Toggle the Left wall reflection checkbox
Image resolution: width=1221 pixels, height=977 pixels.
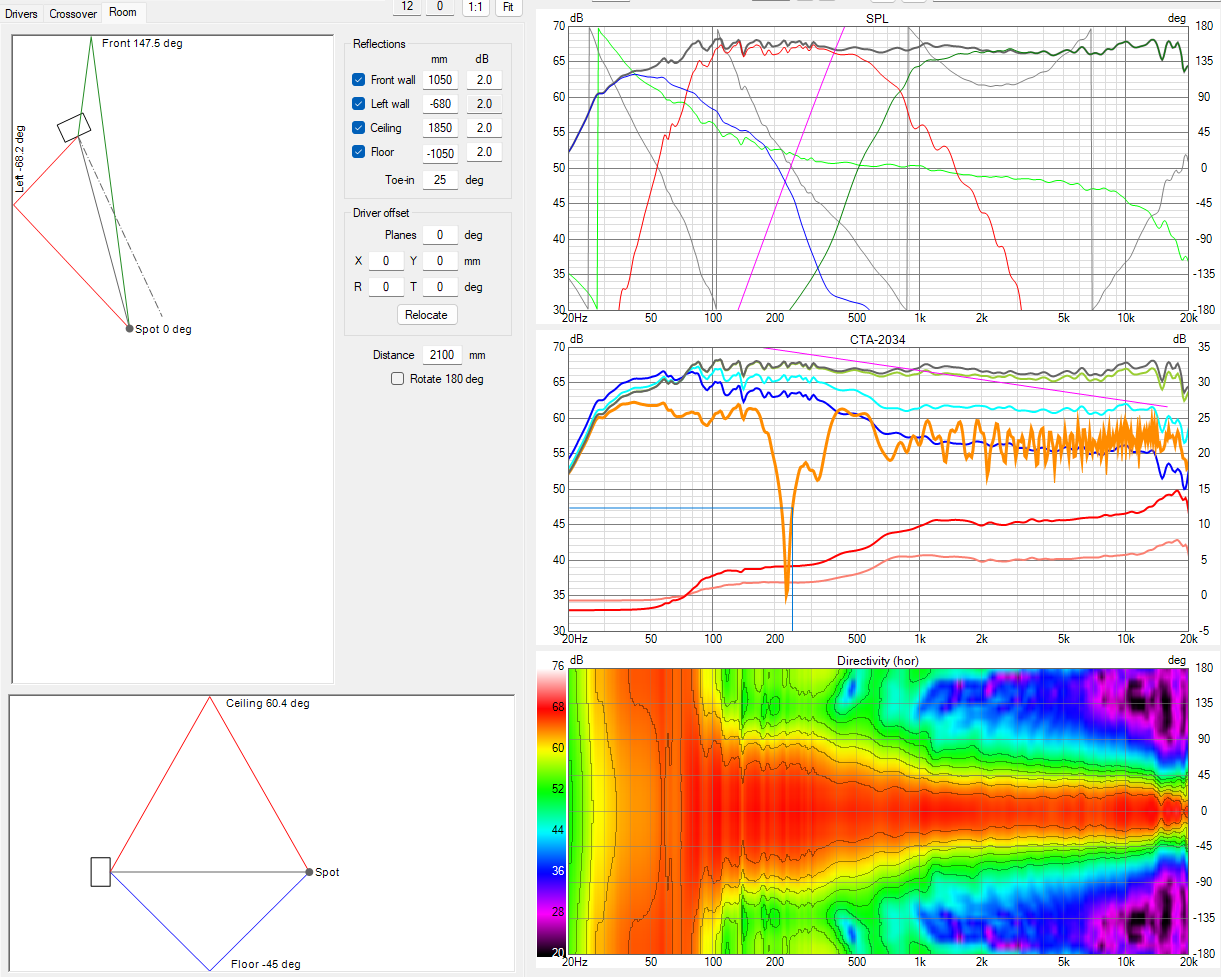tap(359, 104)
